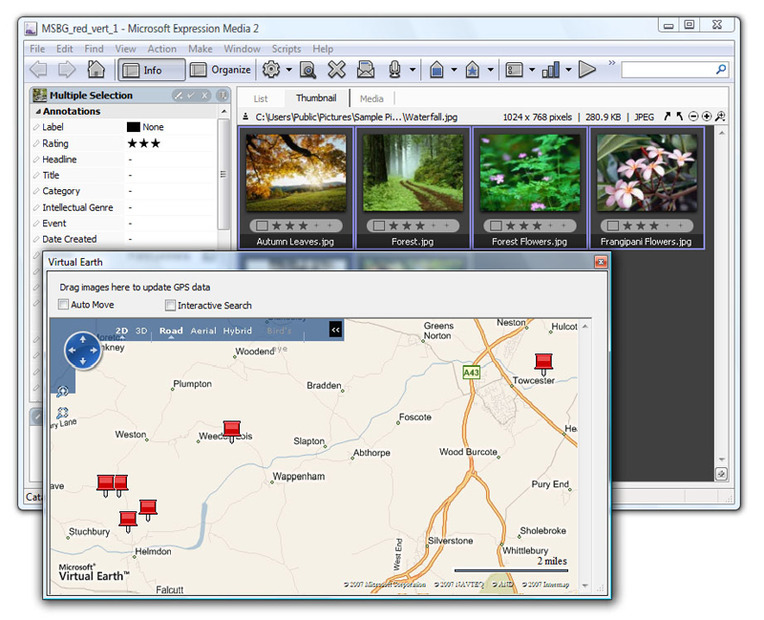Switch to the Media tab

click(x=372, y=98)
